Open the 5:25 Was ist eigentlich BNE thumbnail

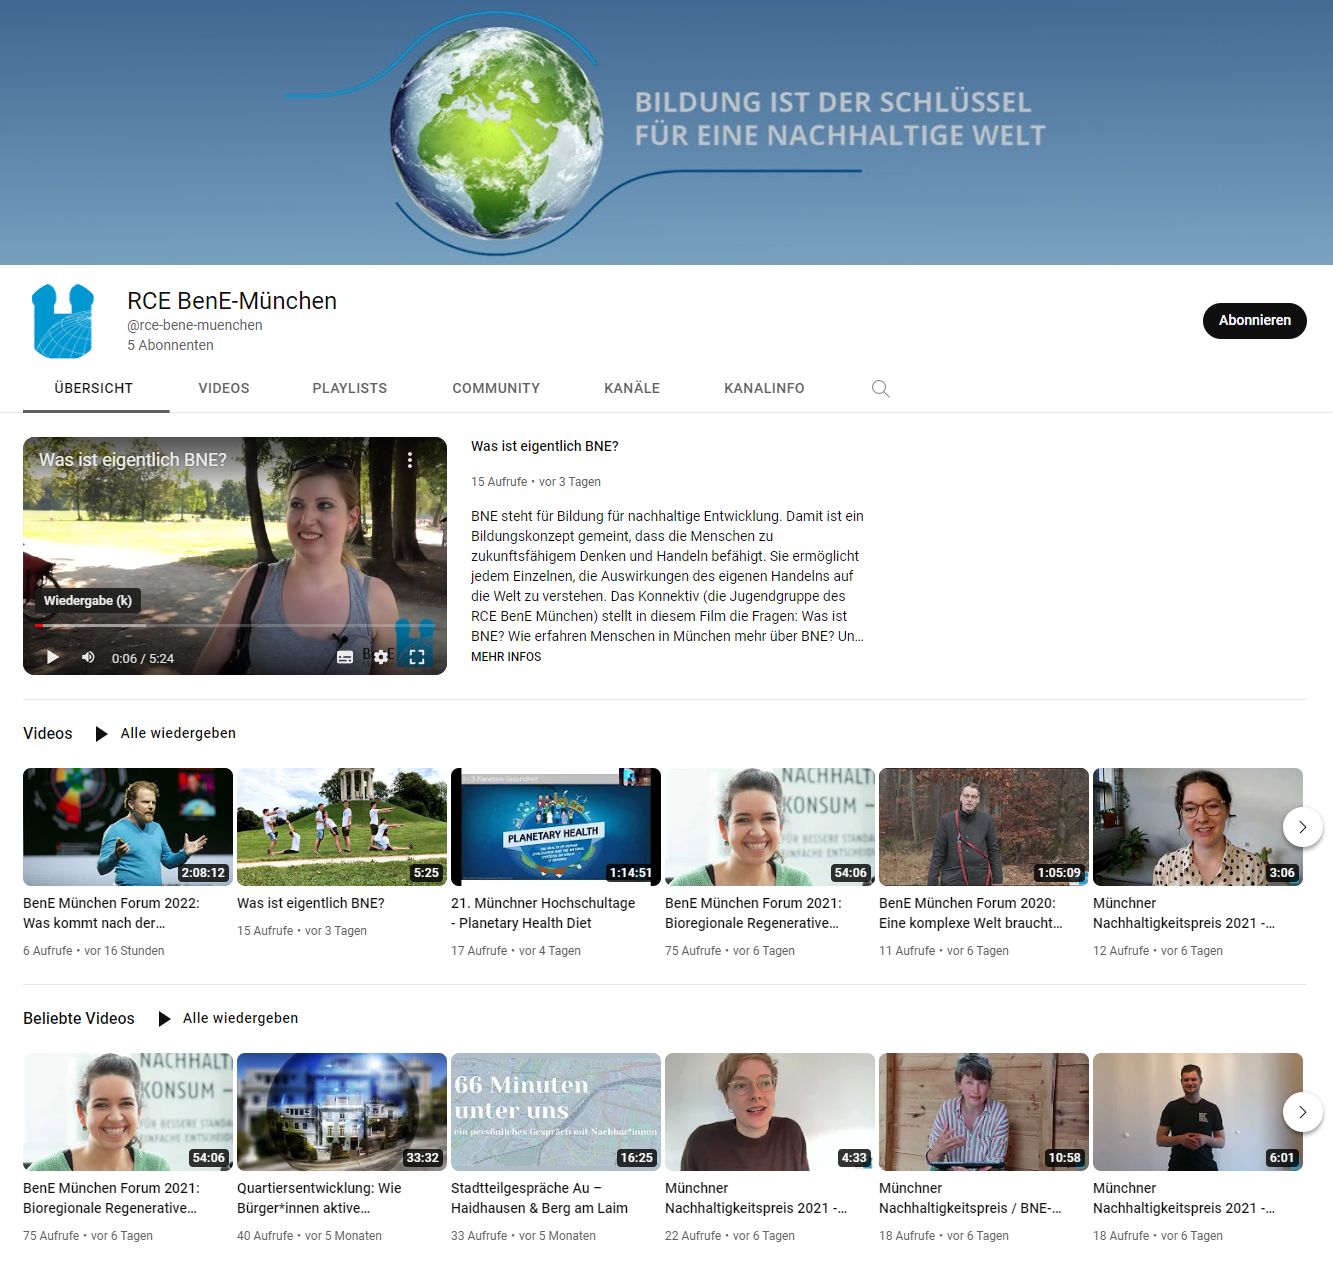342,827
